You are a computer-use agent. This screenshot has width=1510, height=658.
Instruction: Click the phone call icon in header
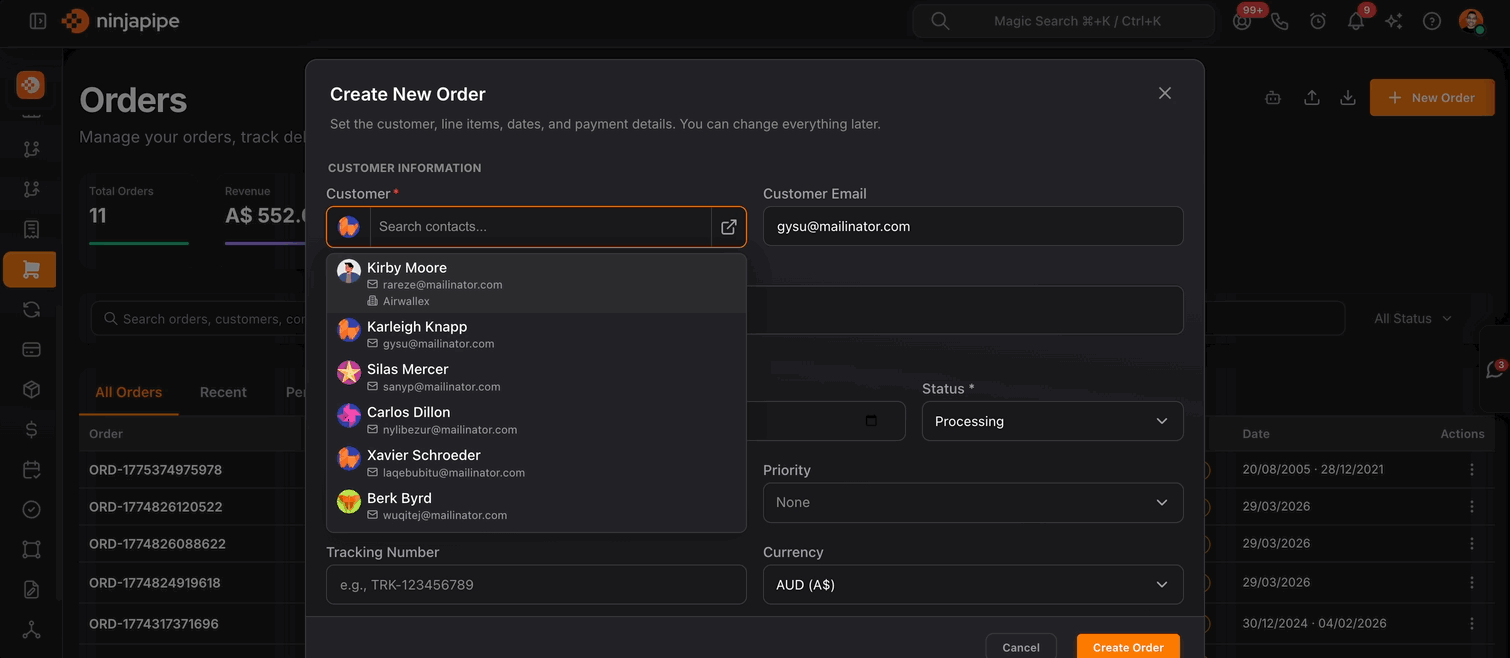click(x=1280, y=21)
